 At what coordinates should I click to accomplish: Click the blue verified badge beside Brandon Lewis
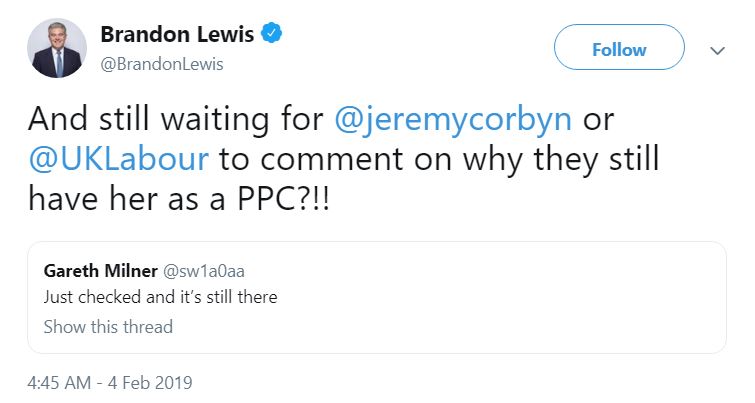pos(271,34)
